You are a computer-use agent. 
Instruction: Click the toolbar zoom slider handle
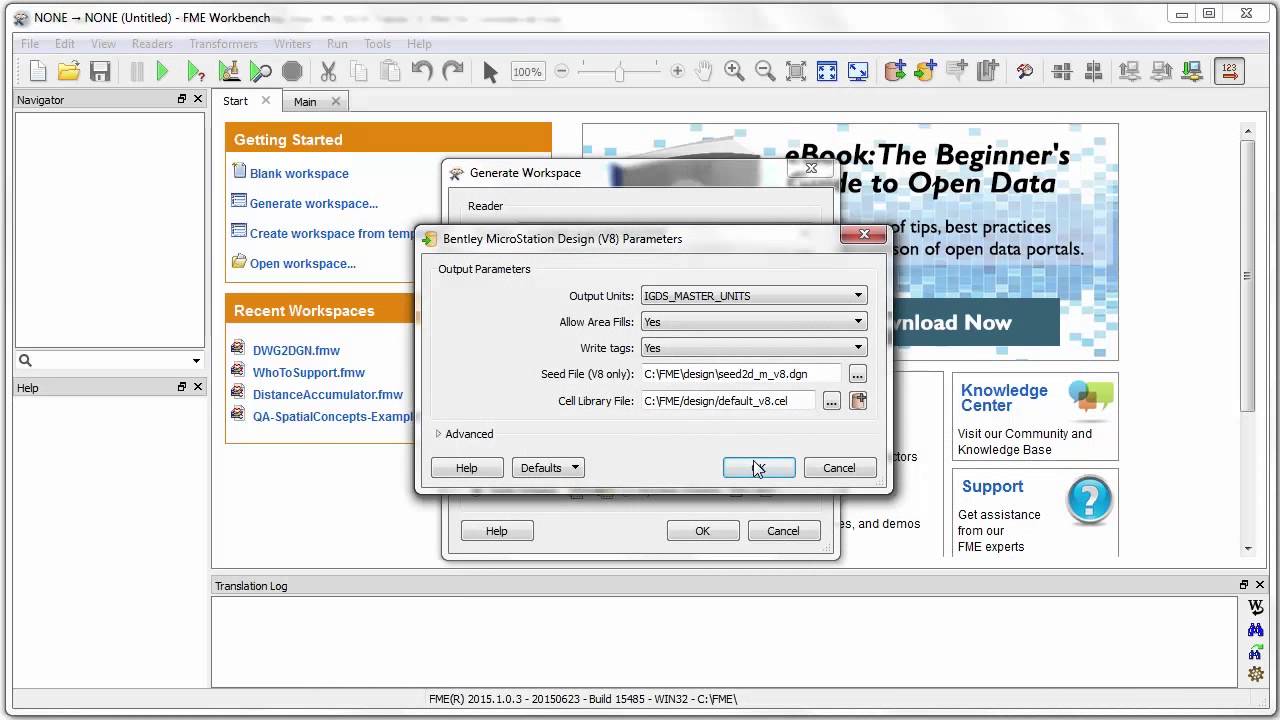[620, 71]
